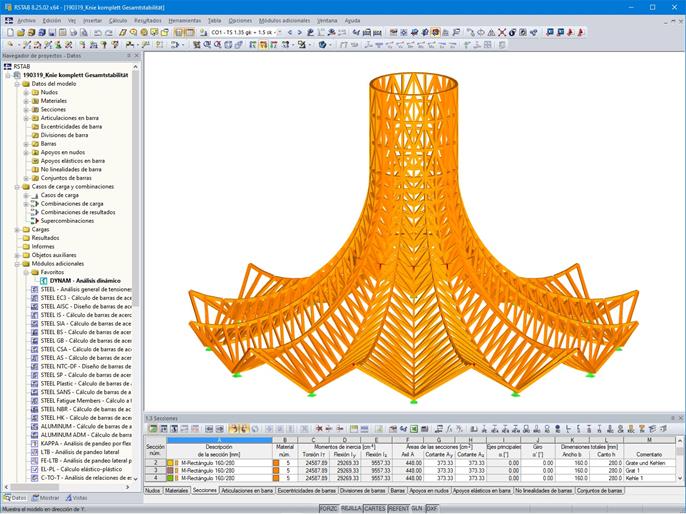Image resolution: width=686 pixels, height=514 pixels.
Task: Click the RSTAB root icon in navigator
Action: 7,66
